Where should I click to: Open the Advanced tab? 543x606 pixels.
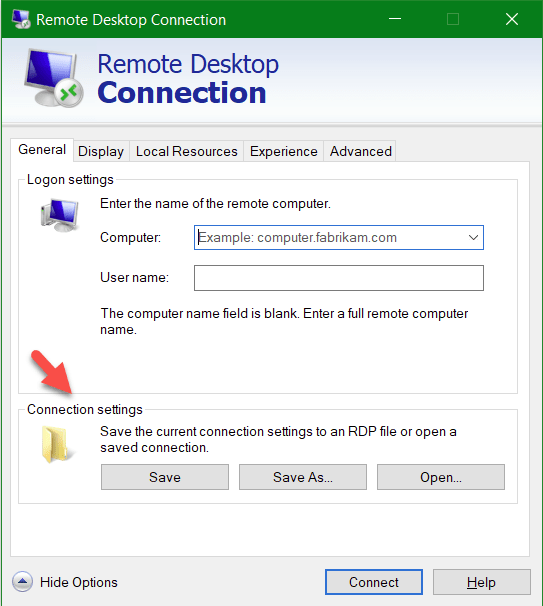(361, 152)
